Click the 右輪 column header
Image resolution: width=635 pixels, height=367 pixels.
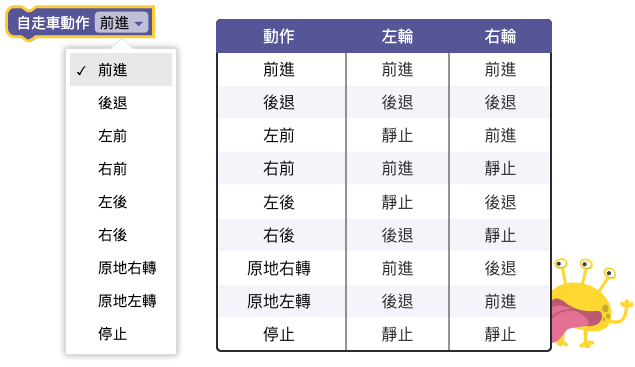(500, 36)
